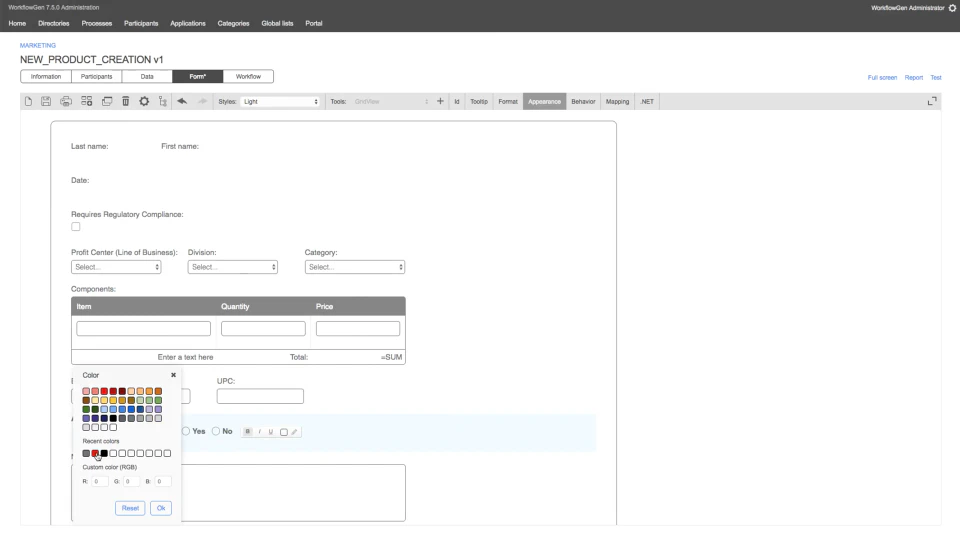Click the border square icon in inline toolbar

[x=283, y=432]
